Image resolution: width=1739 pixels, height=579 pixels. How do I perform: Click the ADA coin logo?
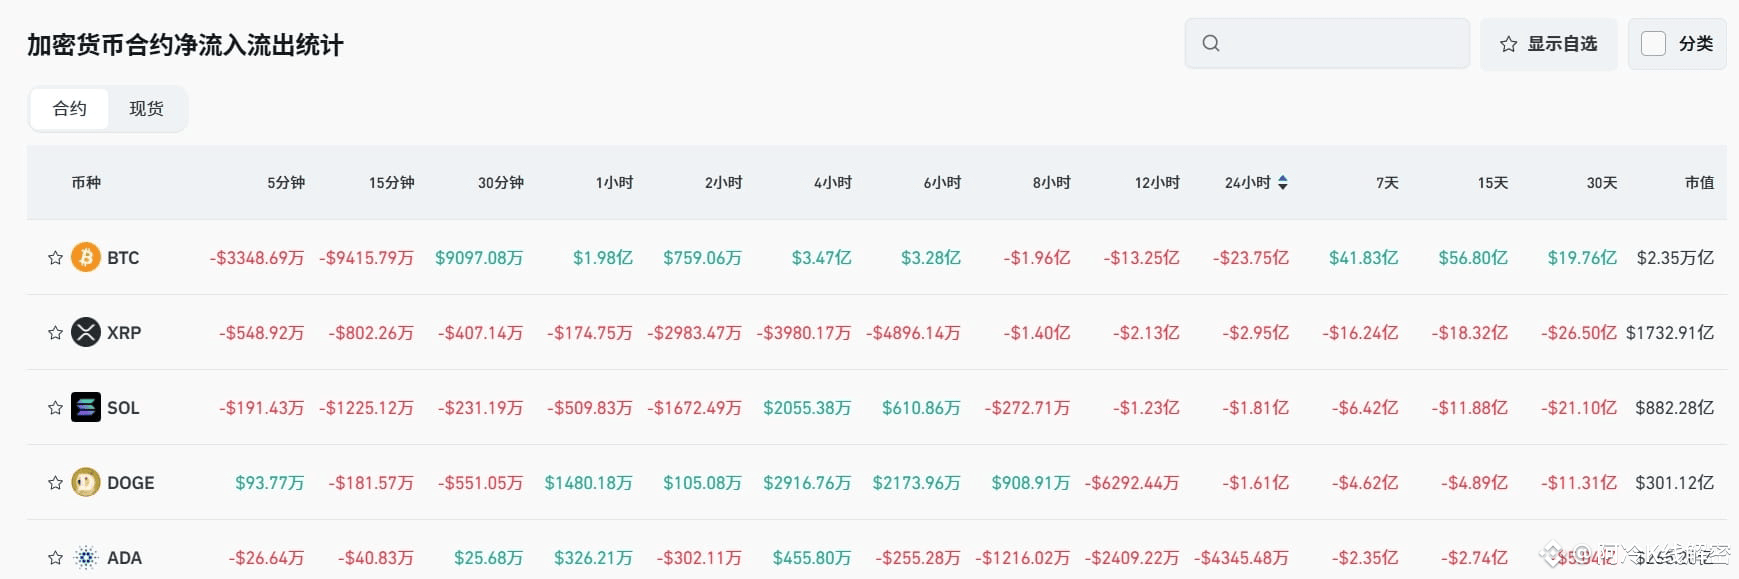pyautogui.click(x=86, y=557)
